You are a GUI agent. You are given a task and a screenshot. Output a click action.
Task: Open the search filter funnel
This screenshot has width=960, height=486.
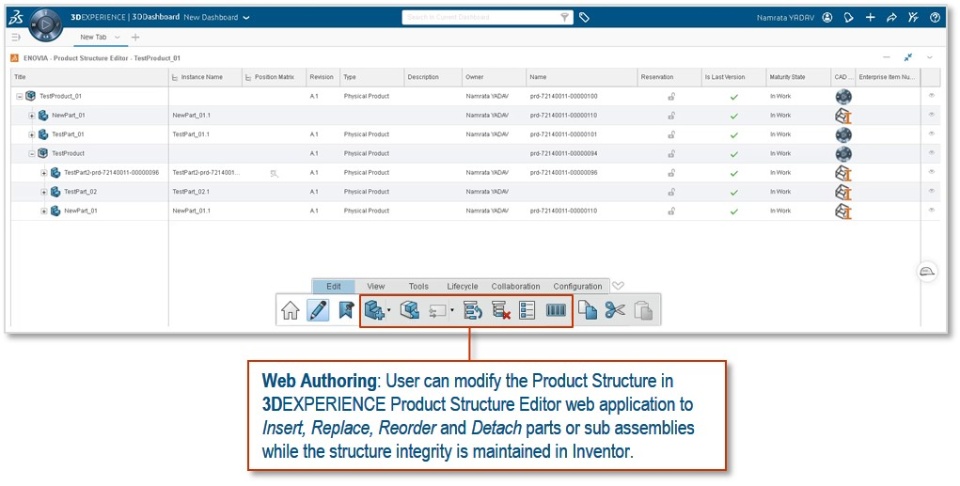[564, 18]
